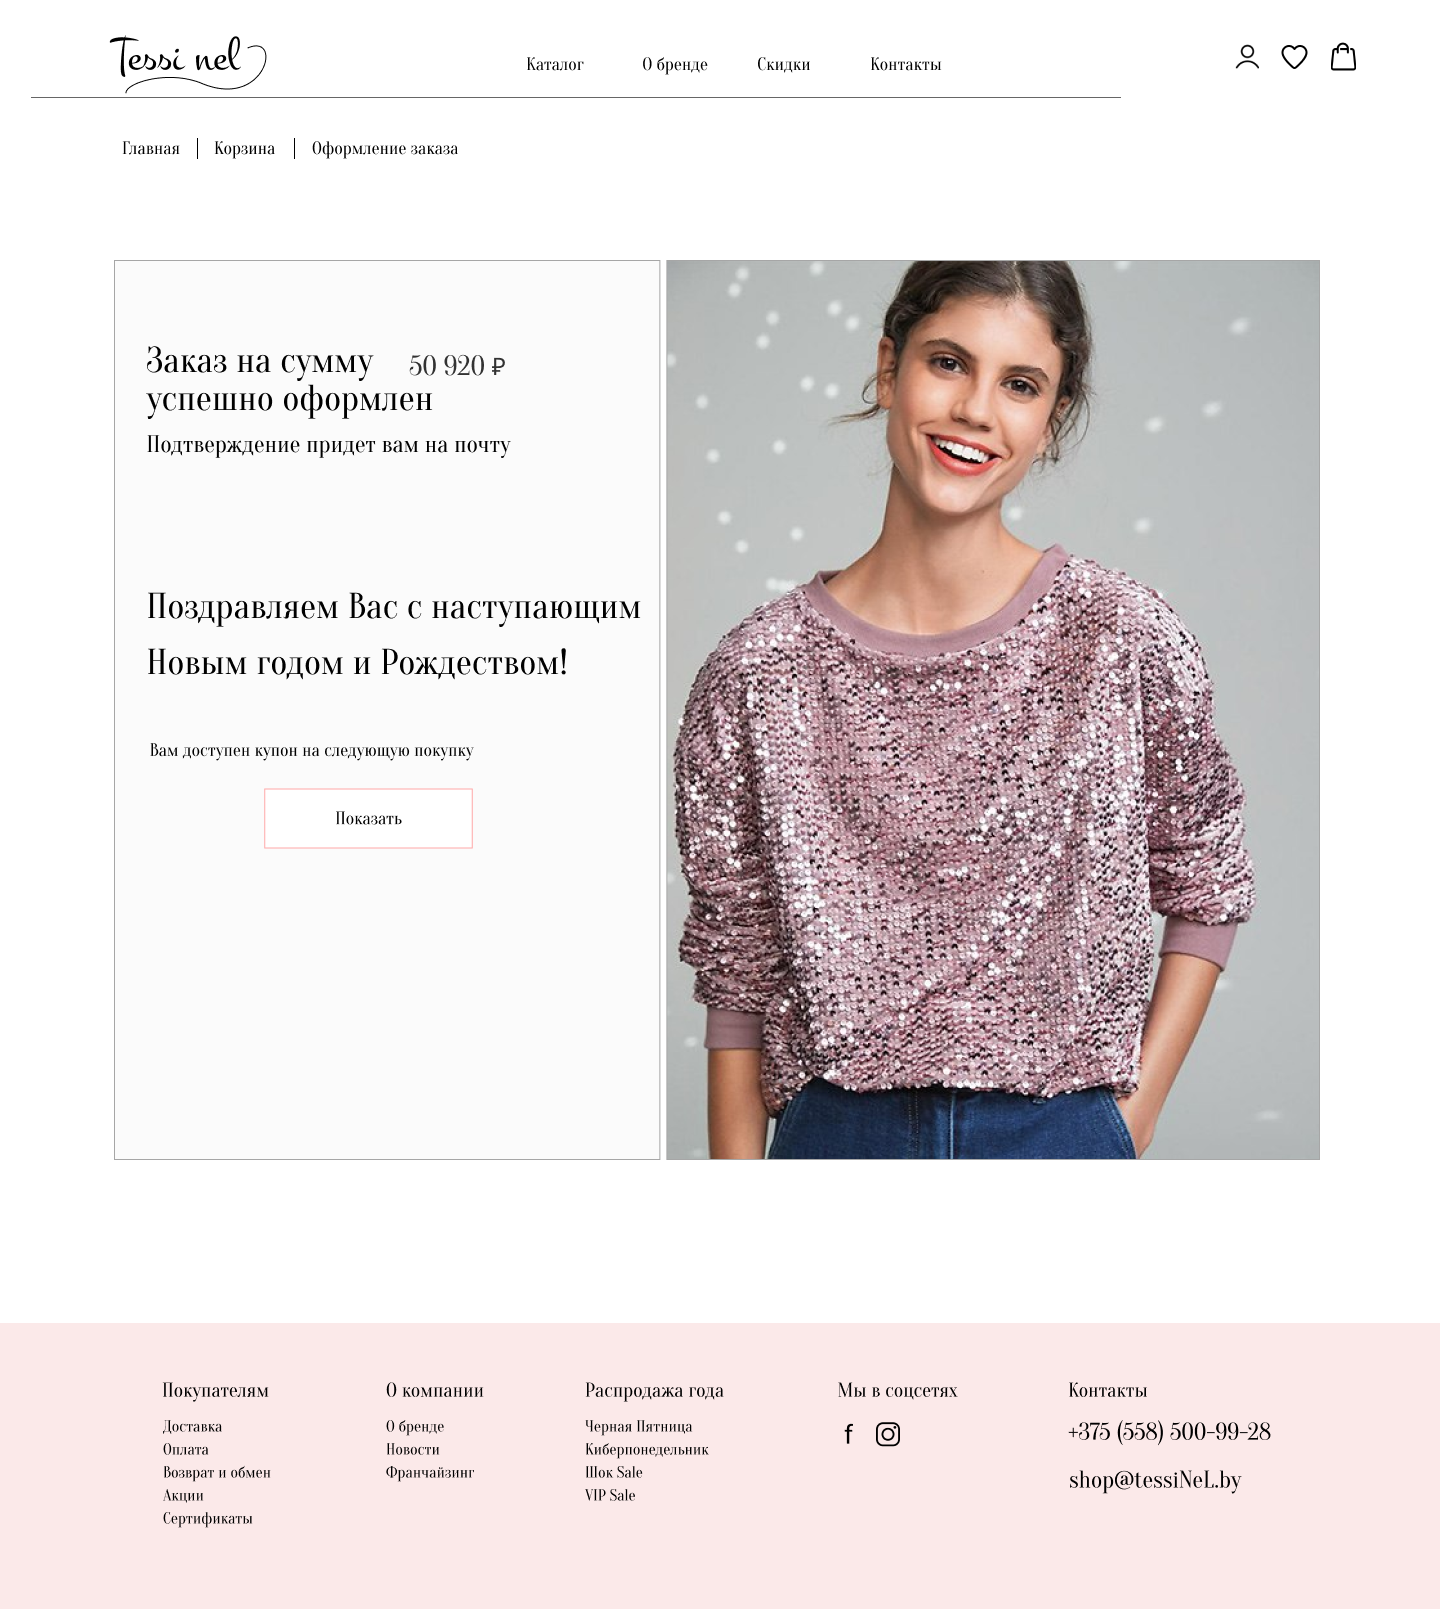Click the Tessi nel logo
The width and height of the screenshot is (1440, 1609).
click(x=187, y=63)
